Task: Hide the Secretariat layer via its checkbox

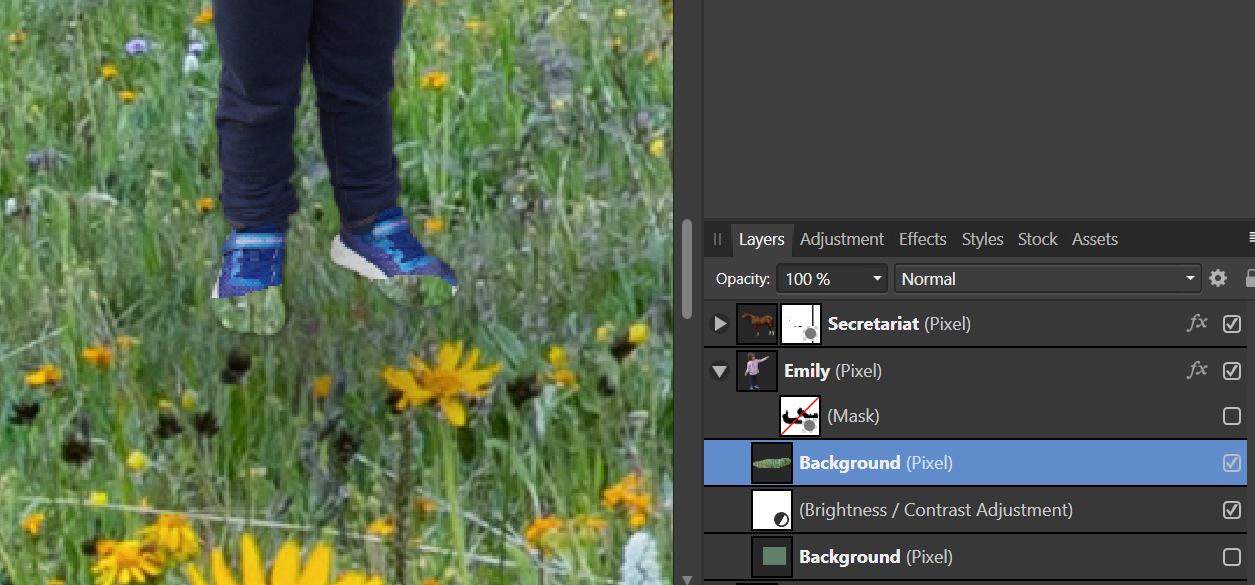Action: click(1232, 323)
